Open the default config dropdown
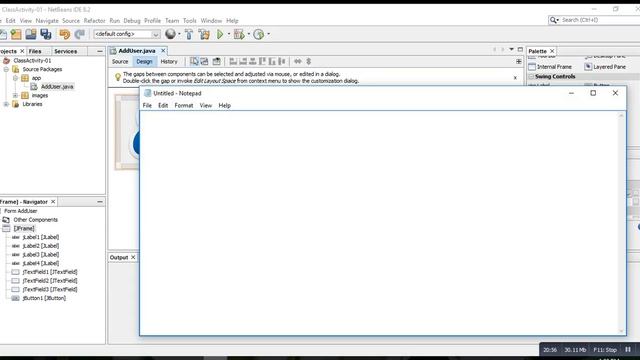The height and width of the screenshot is (360, 640). 156,34
